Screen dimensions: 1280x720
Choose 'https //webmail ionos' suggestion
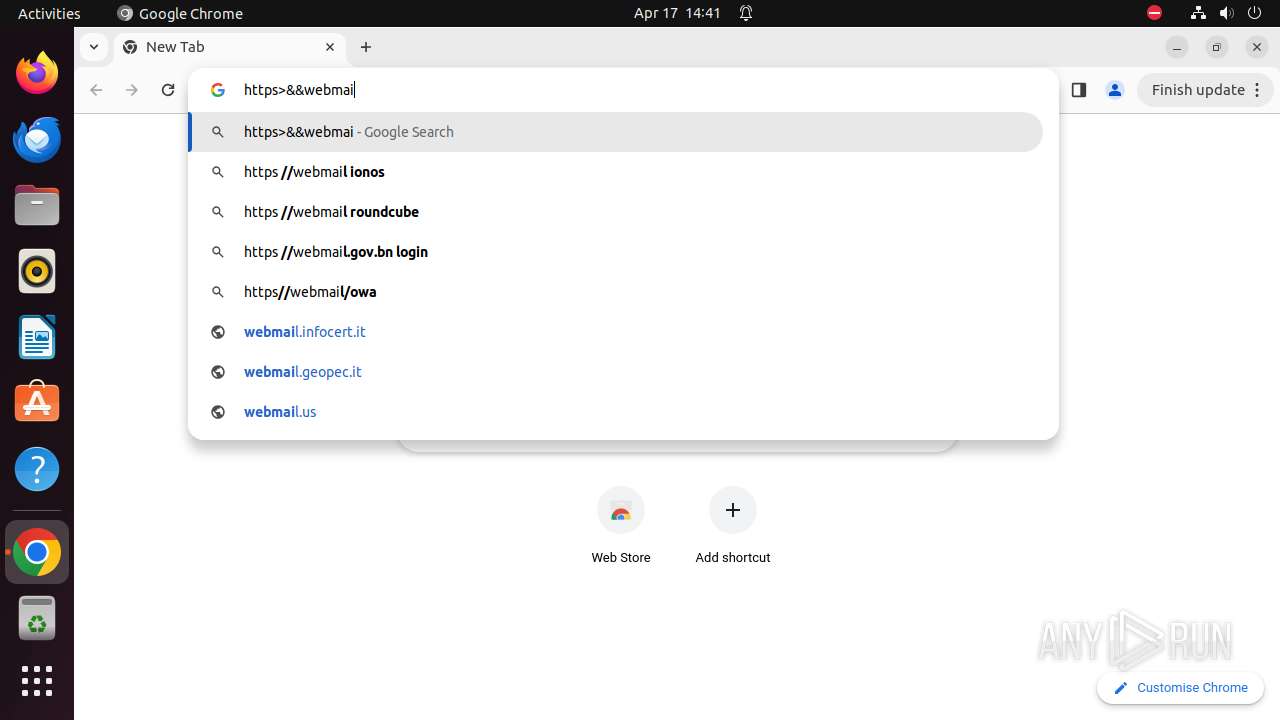616,172
